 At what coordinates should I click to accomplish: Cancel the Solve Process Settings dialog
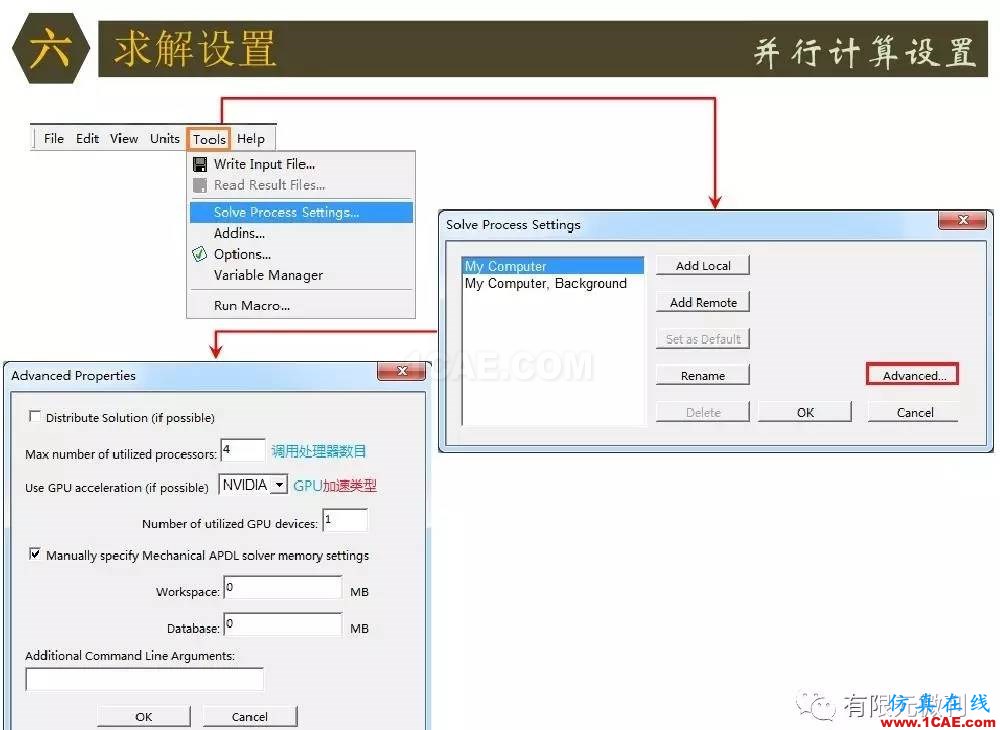pyautogui.click(x=914, y=412)
